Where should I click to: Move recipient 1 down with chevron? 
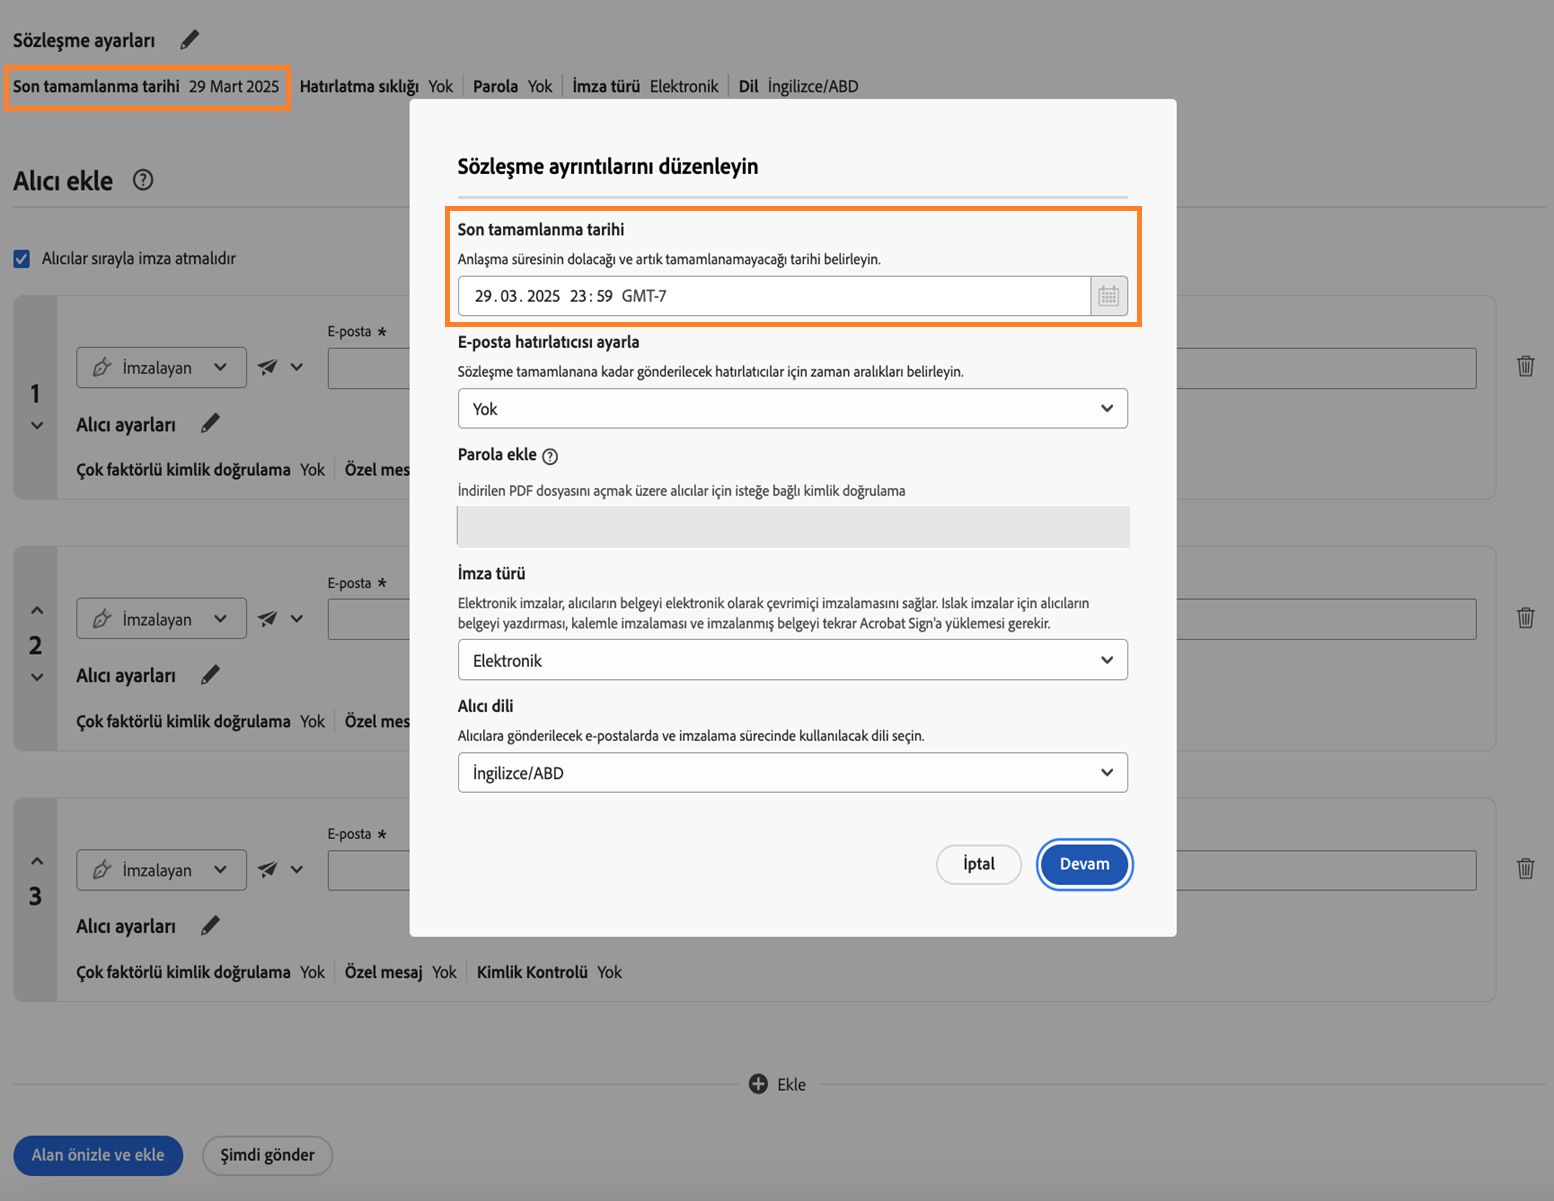37,426
